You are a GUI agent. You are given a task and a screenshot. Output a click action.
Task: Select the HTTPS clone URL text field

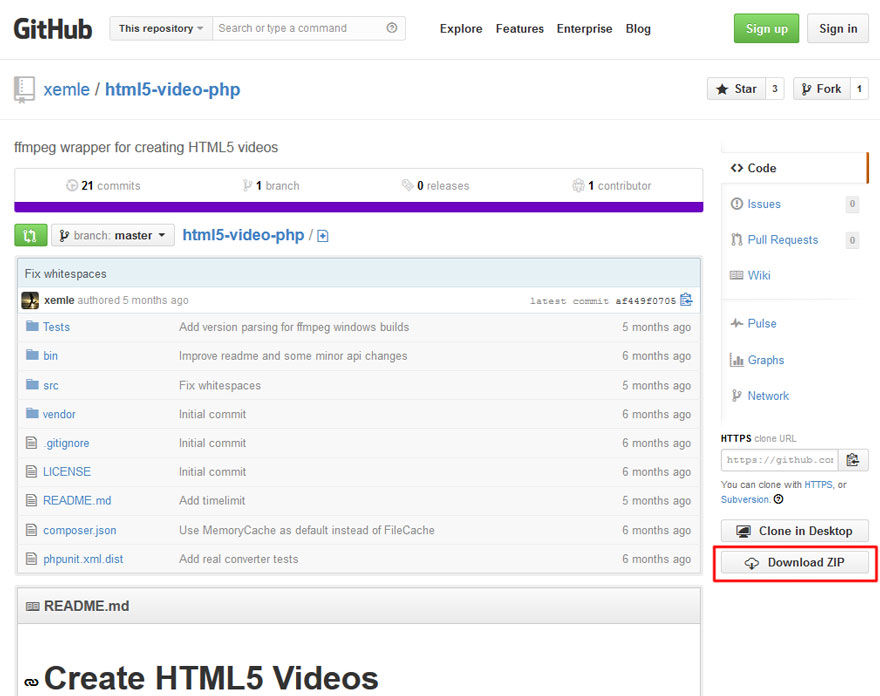tap(780, 460)
